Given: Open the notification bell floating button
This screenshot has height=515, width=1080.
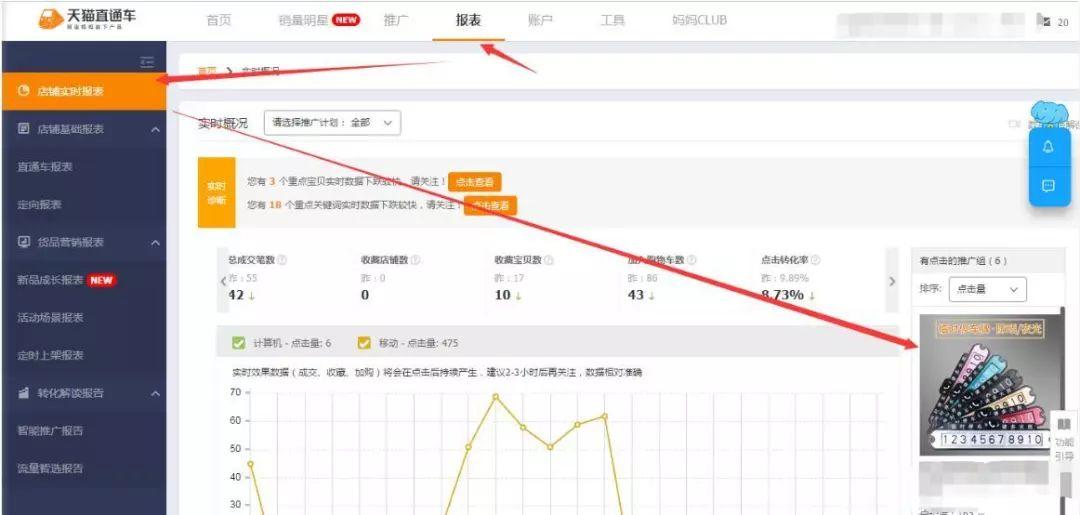Looking at the screenshot, I should click(1048, 147).
